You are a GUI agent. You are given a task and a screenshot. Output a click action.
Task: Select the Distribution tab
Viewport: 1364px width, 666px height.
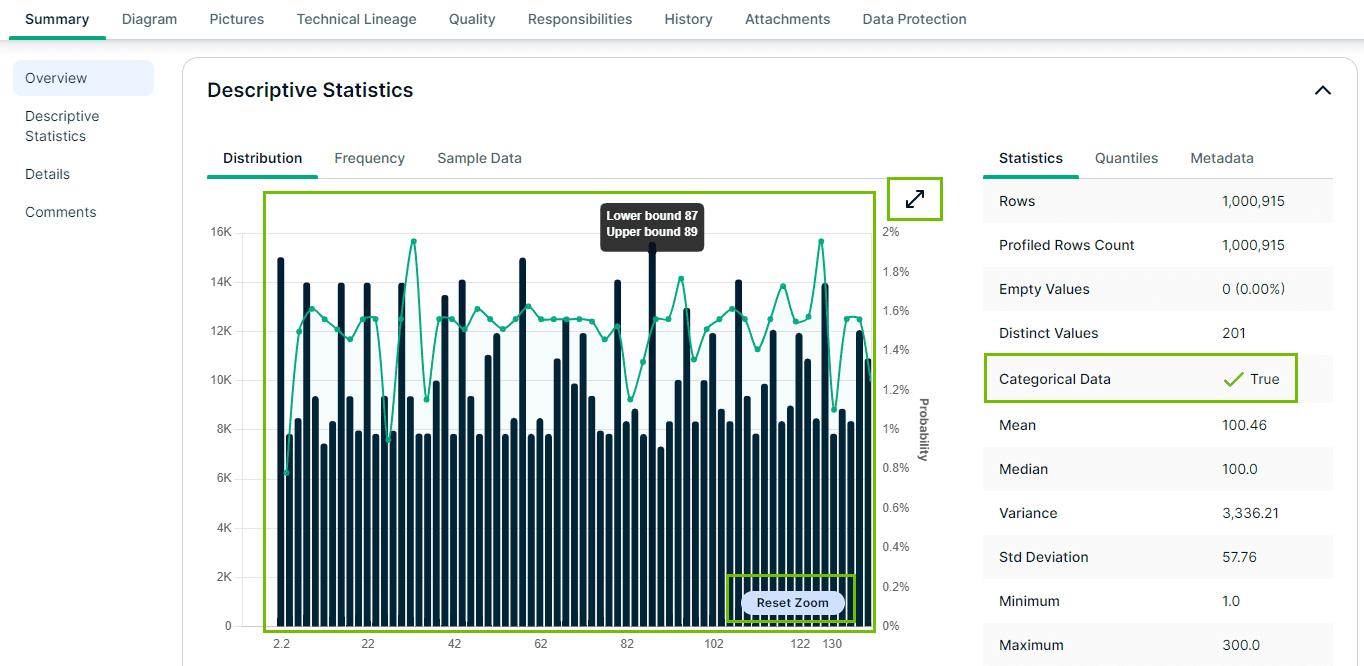tap(262, 158)
